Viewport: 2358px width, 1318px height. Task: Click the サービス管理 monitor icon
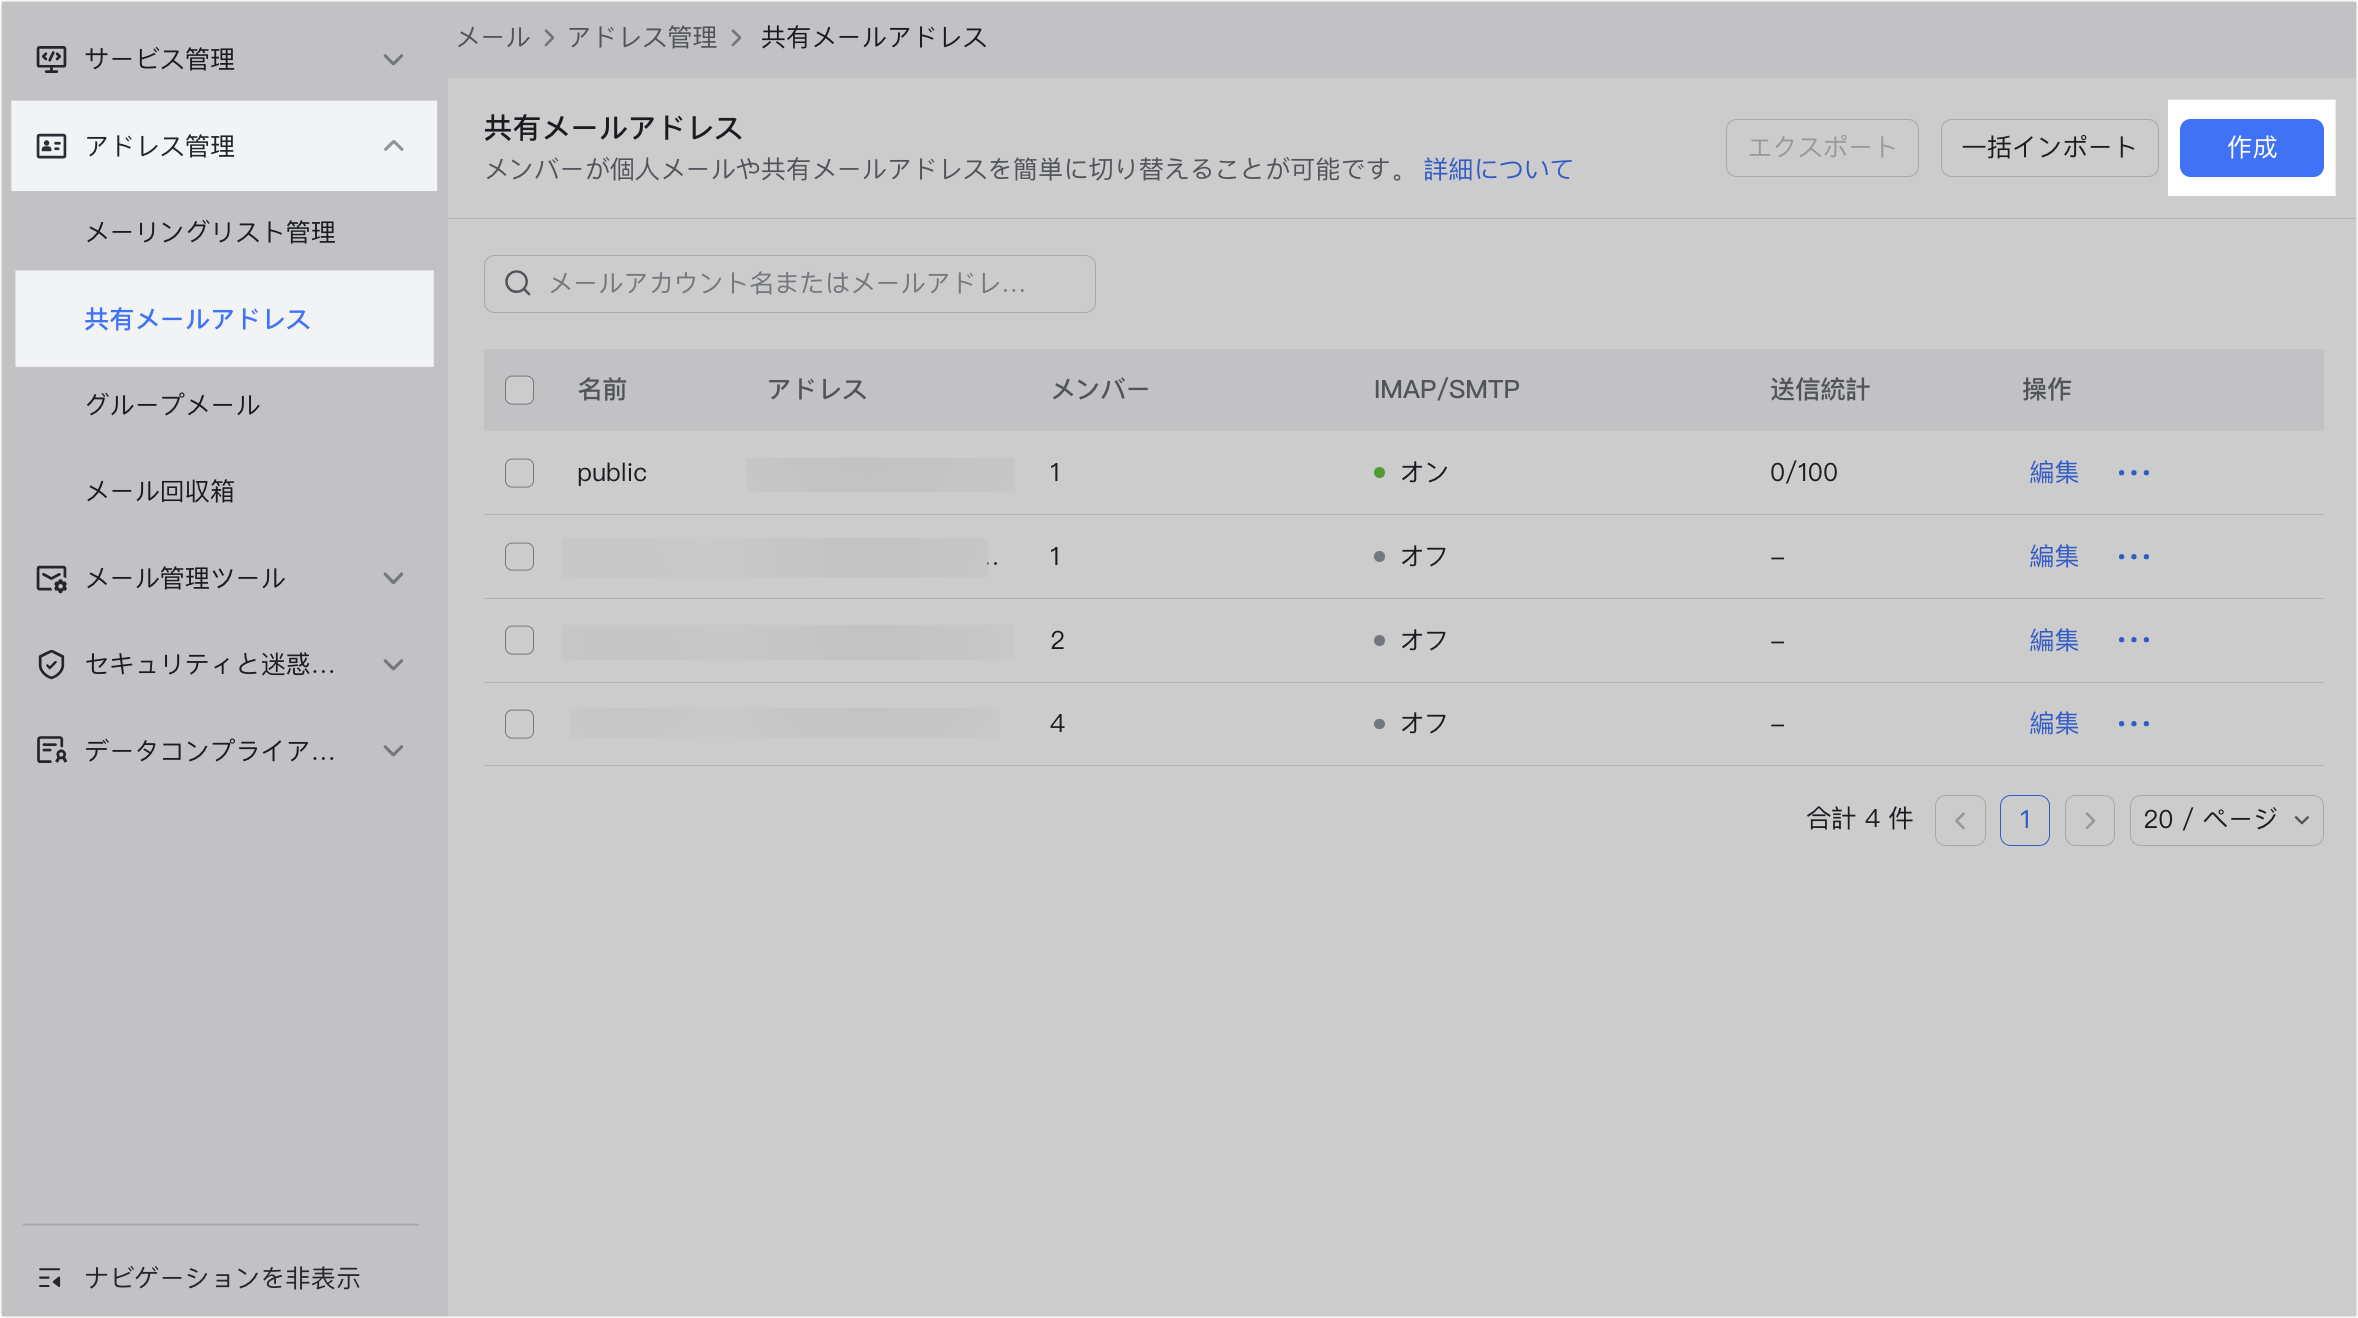[51, 59]
